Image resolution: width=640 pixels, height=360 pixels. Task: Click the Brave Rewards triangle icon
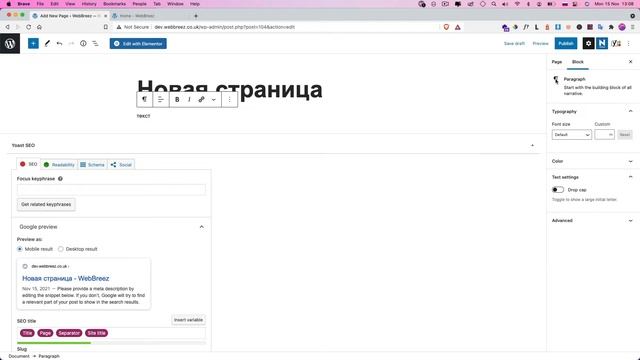point(458,27)
